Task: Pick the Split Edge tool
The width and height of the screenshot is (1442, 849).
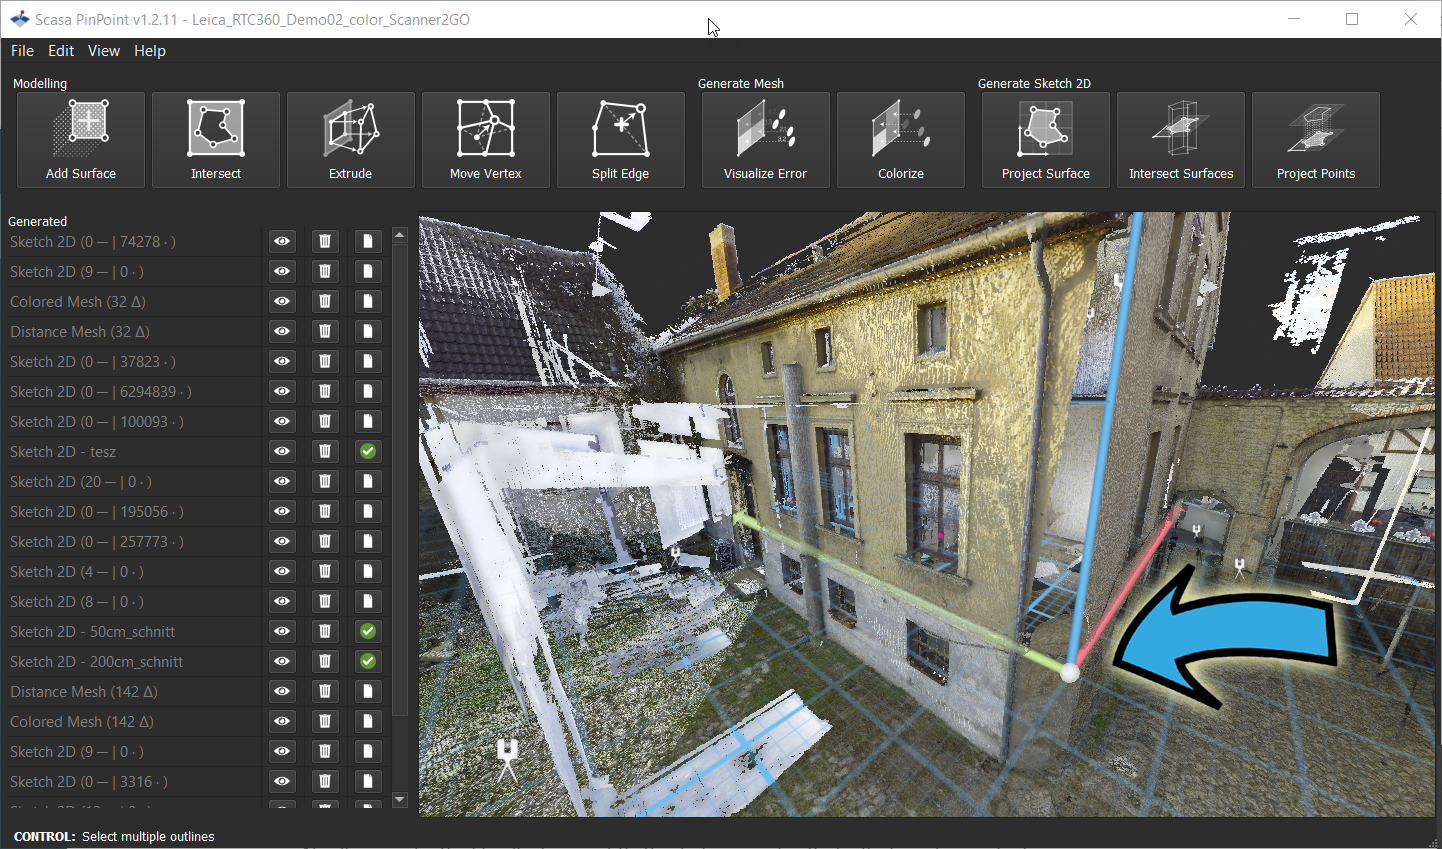Action: coord(621,140)
